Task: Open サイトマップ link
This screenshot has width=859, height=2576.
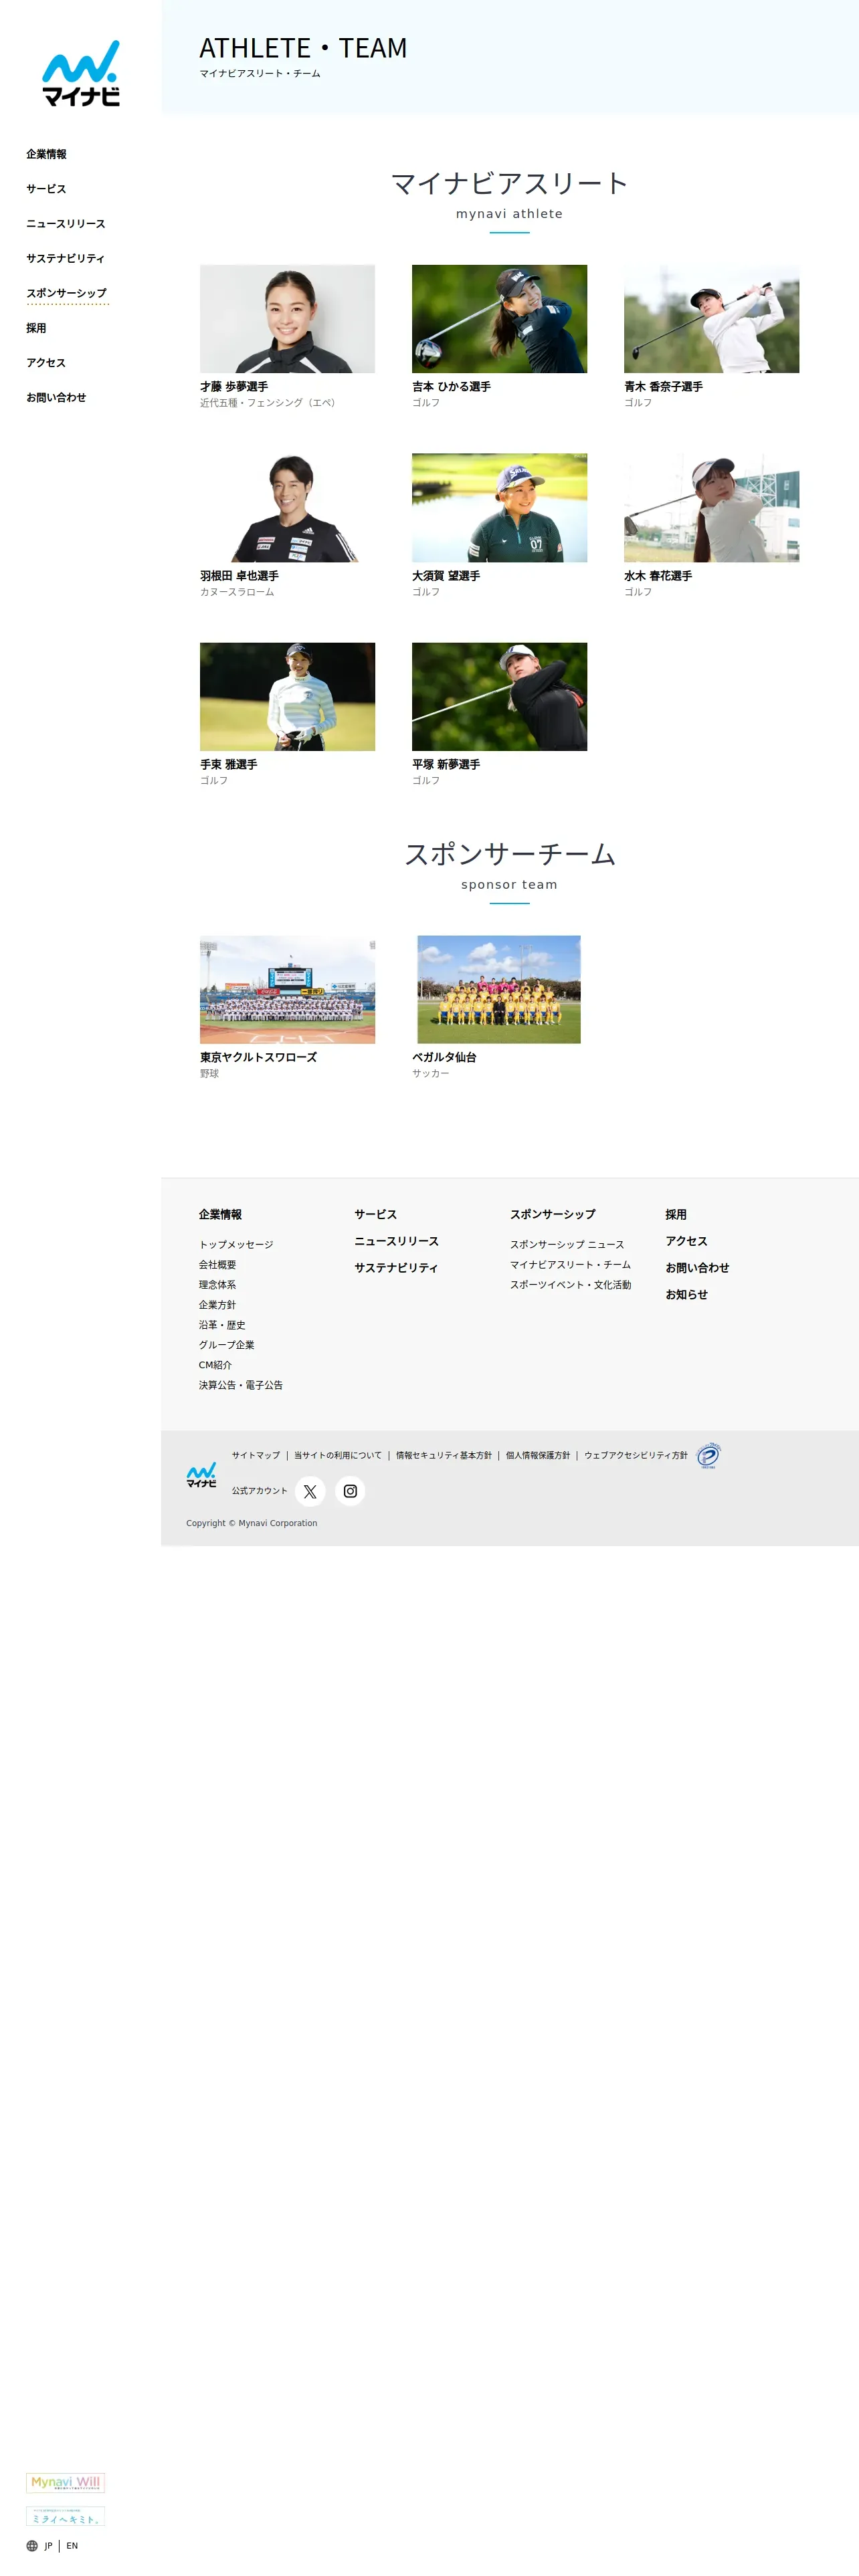Action: point(256,1456)
